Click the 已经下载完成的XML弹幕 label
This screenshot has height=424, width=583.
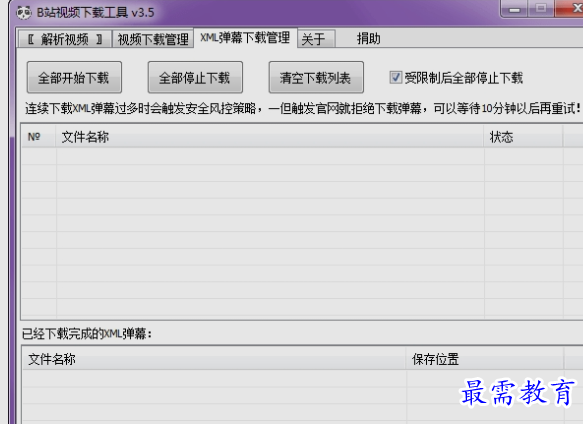tap(87, 334)
